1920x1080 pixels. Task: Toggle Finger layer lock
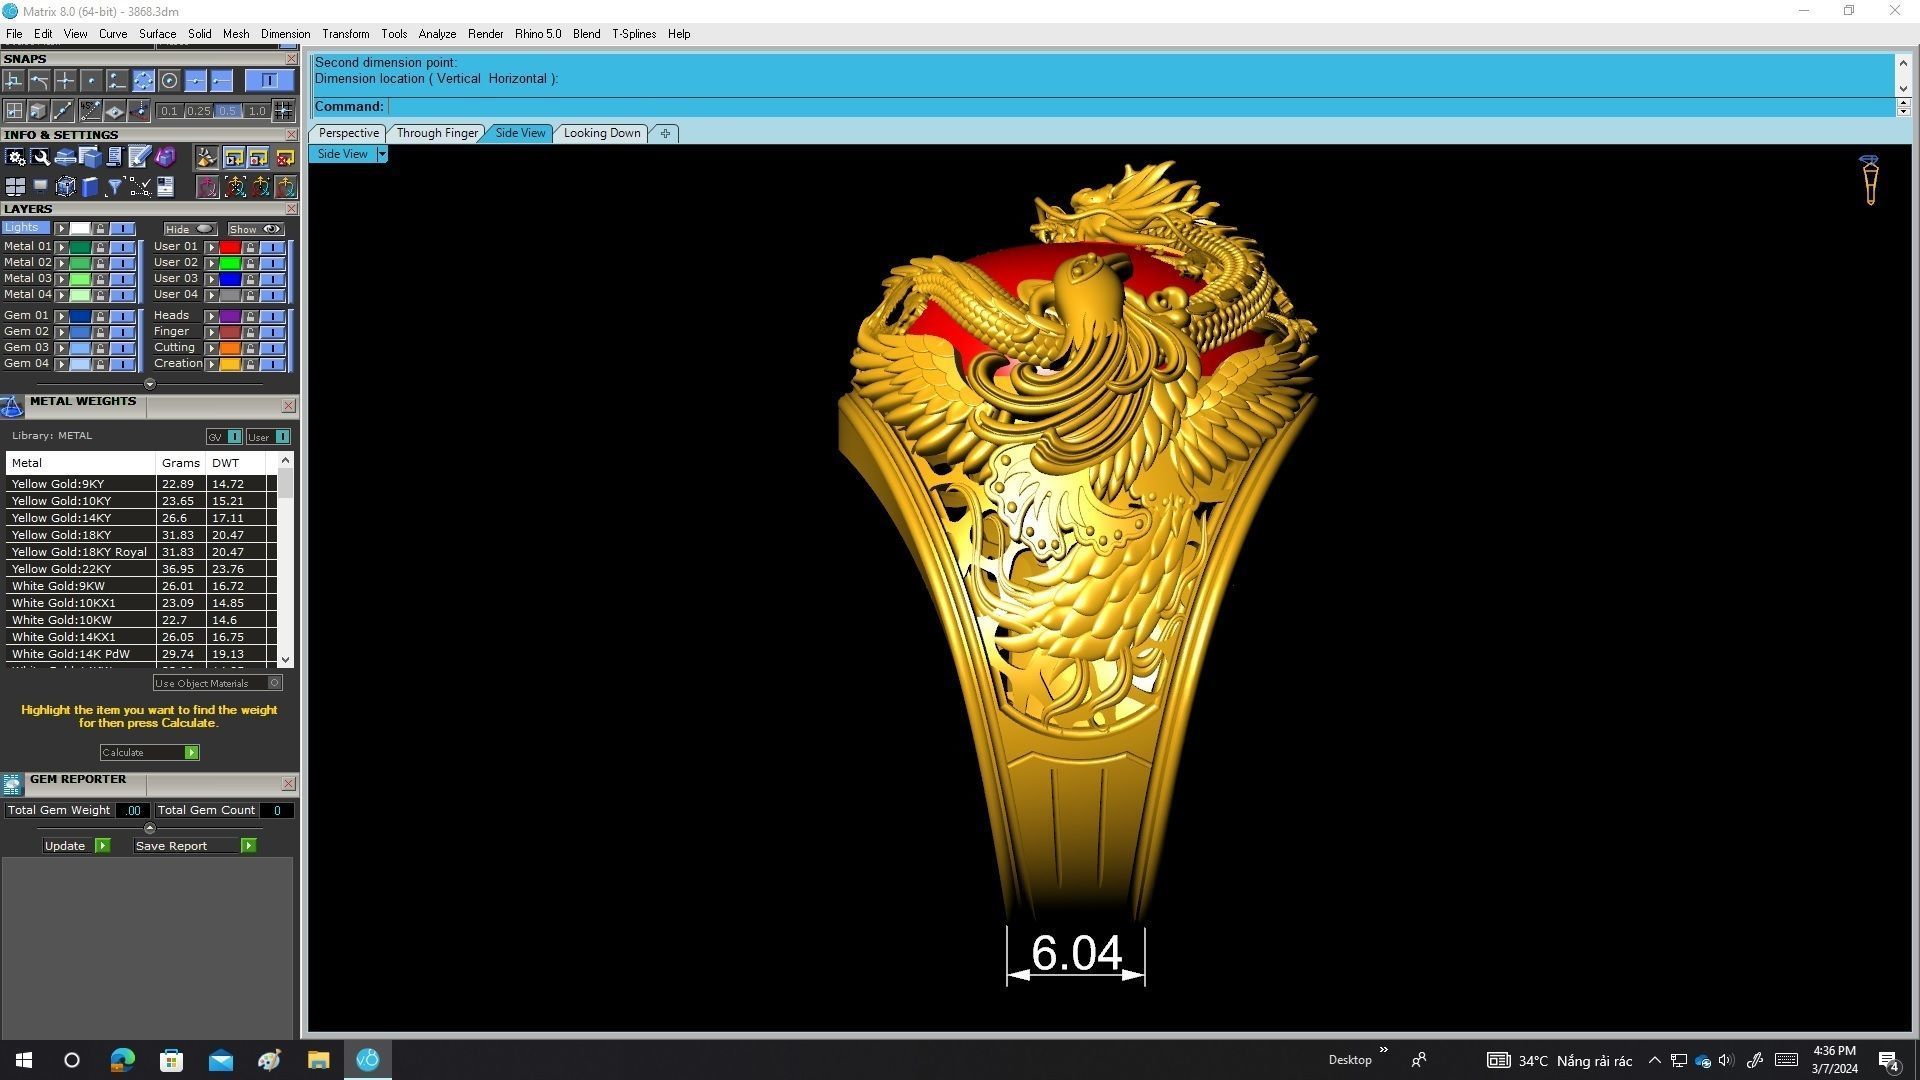(250, 332)
